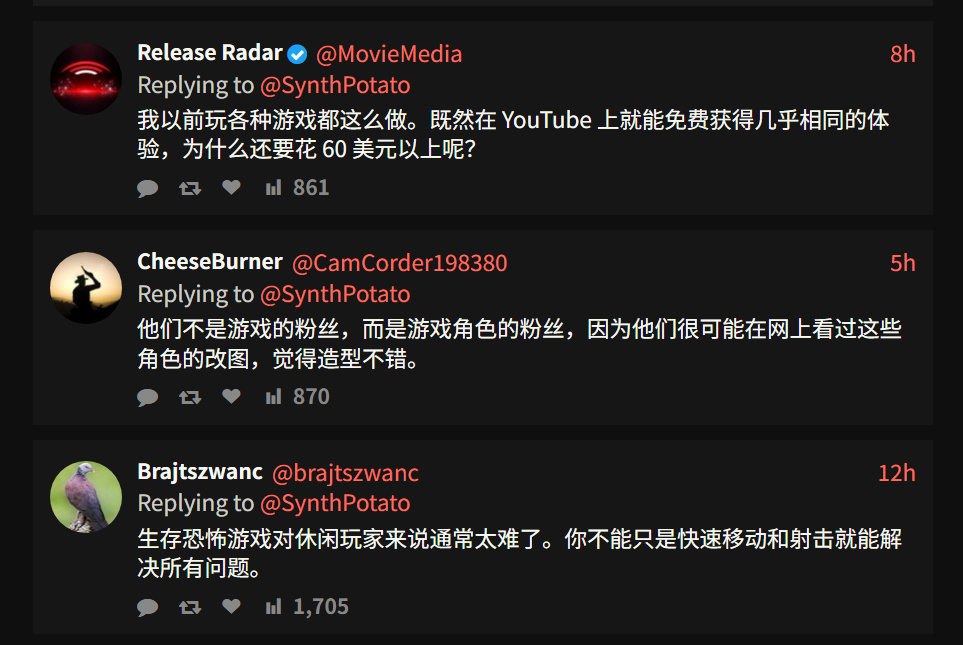Retweet the Brajtszwanc post
The width and height of the screenshot is (963, 645).
tap(190, 607)
